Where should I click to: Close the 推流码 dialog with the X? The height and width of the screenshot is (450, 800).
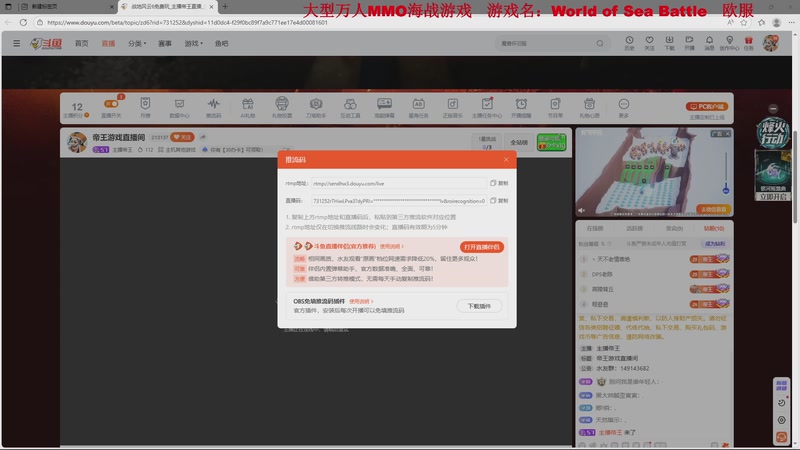coord(506,160)
